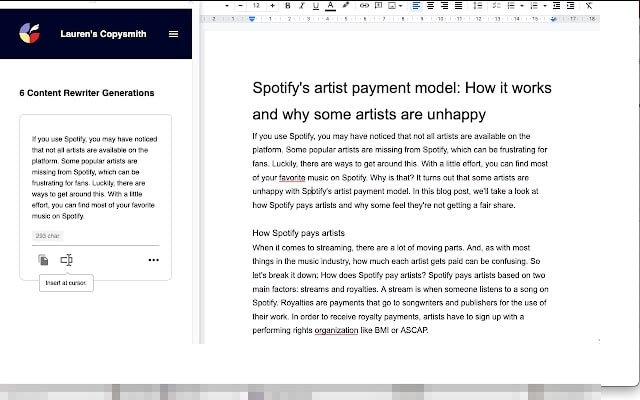Insert a link using the toolbar
Image resolution: width=640 pixels, height=400 pixels.
[364, 5]
